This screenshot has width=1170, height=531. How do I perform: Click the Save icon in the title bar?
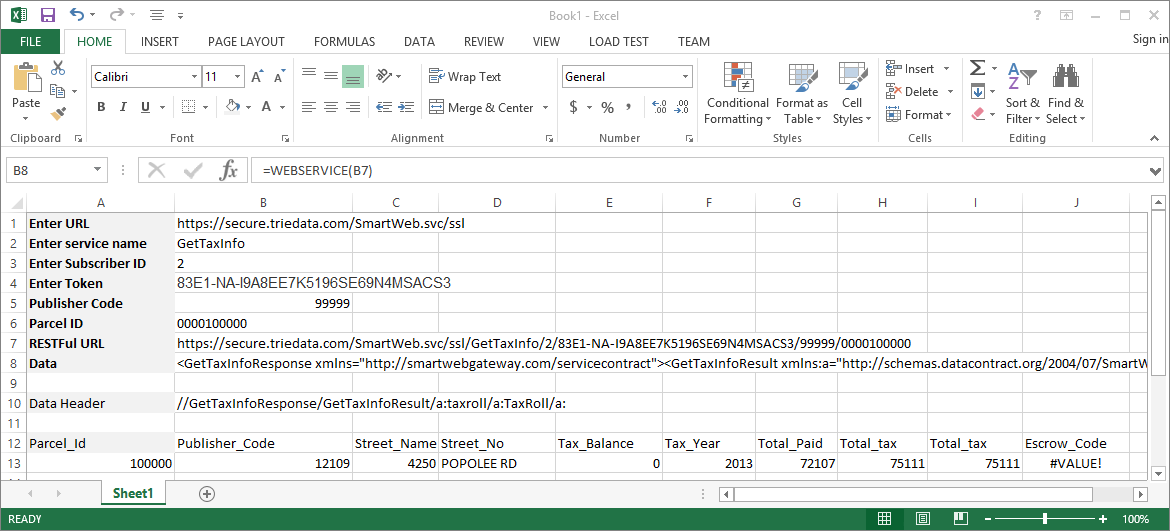tap(48, 15)
